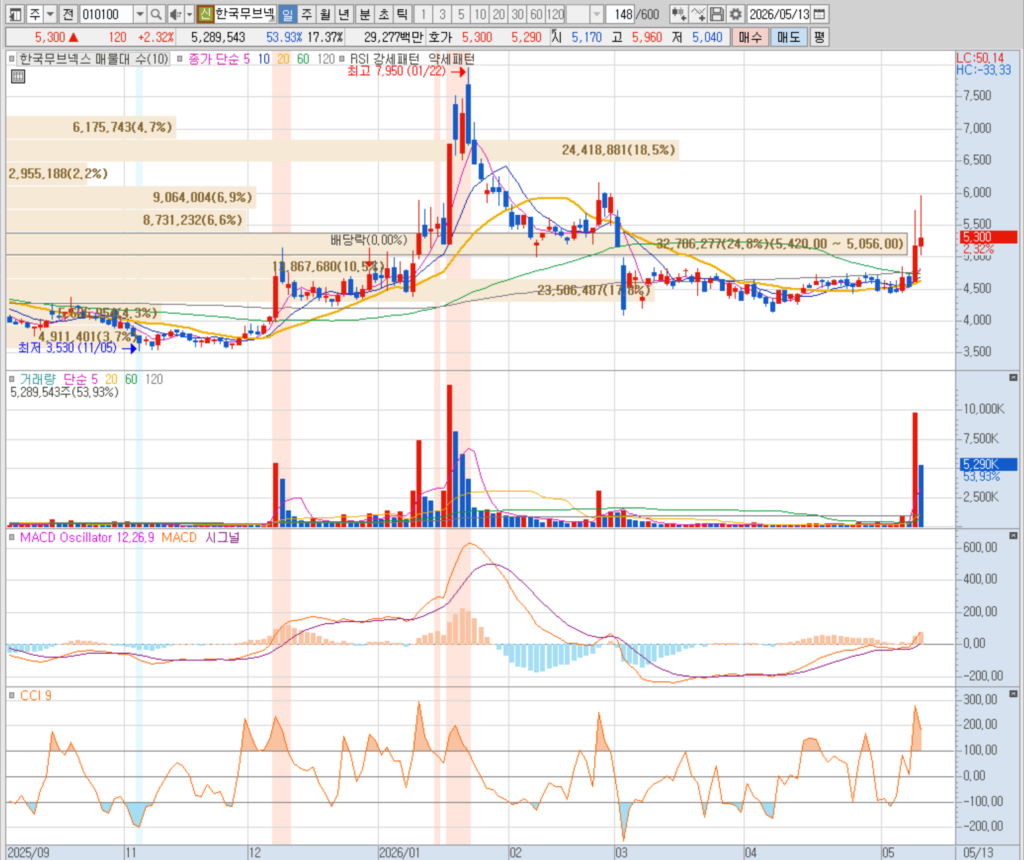Click the data table grid icon on chart
This screenshot has height=860, width=1024.
click(x=18, y=76)
